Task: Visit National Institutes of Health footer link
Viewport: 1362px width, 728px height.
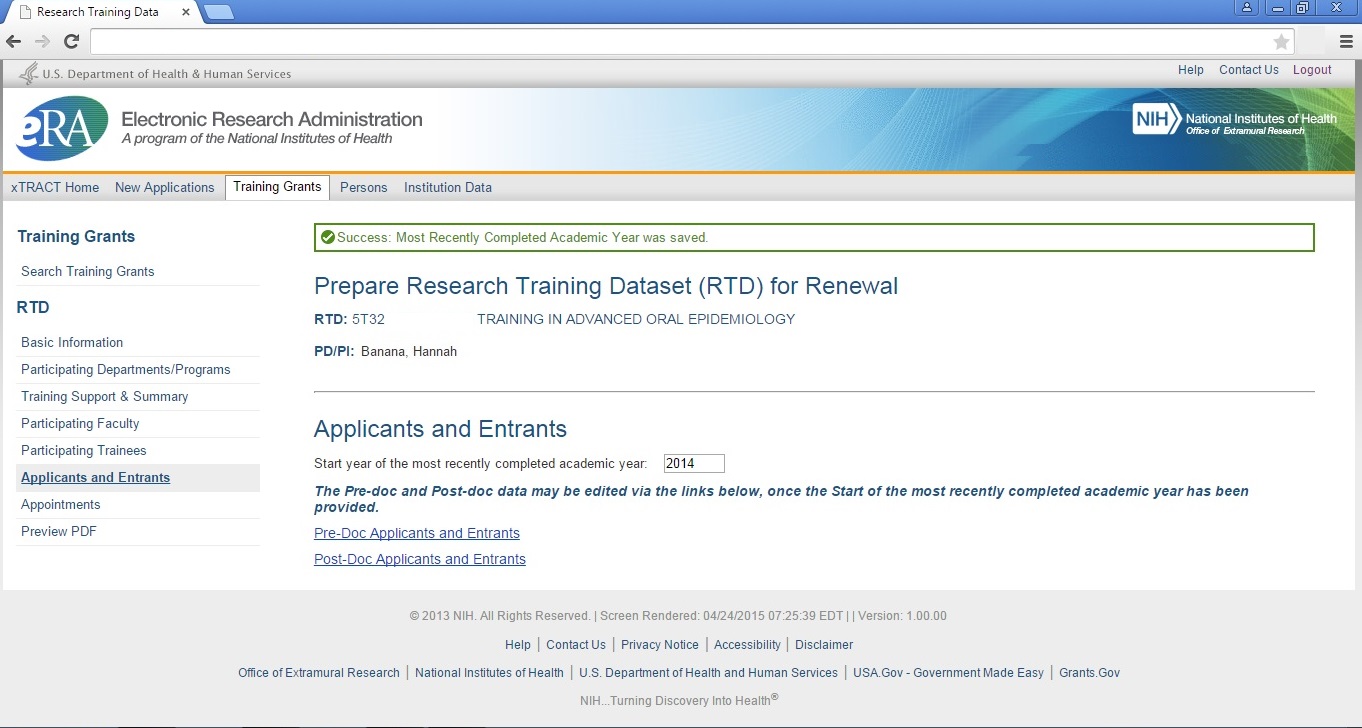Action: tap(489, 673)
